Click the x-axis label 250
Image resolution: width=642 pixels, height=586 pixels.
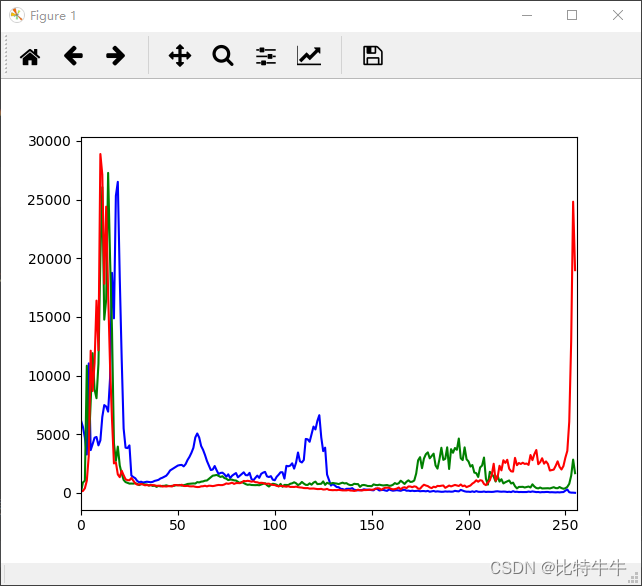coord(565,525)
